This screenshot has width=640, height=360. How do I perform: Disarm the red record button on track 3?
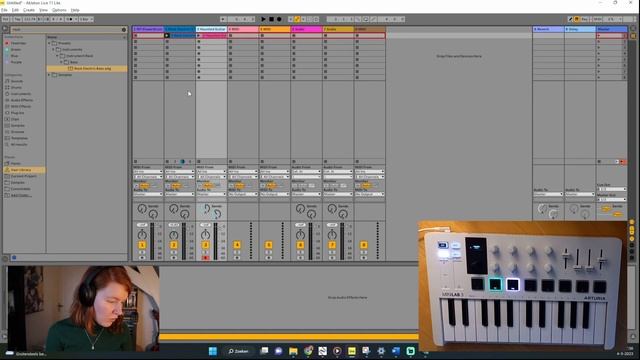(x=206, y=258)
